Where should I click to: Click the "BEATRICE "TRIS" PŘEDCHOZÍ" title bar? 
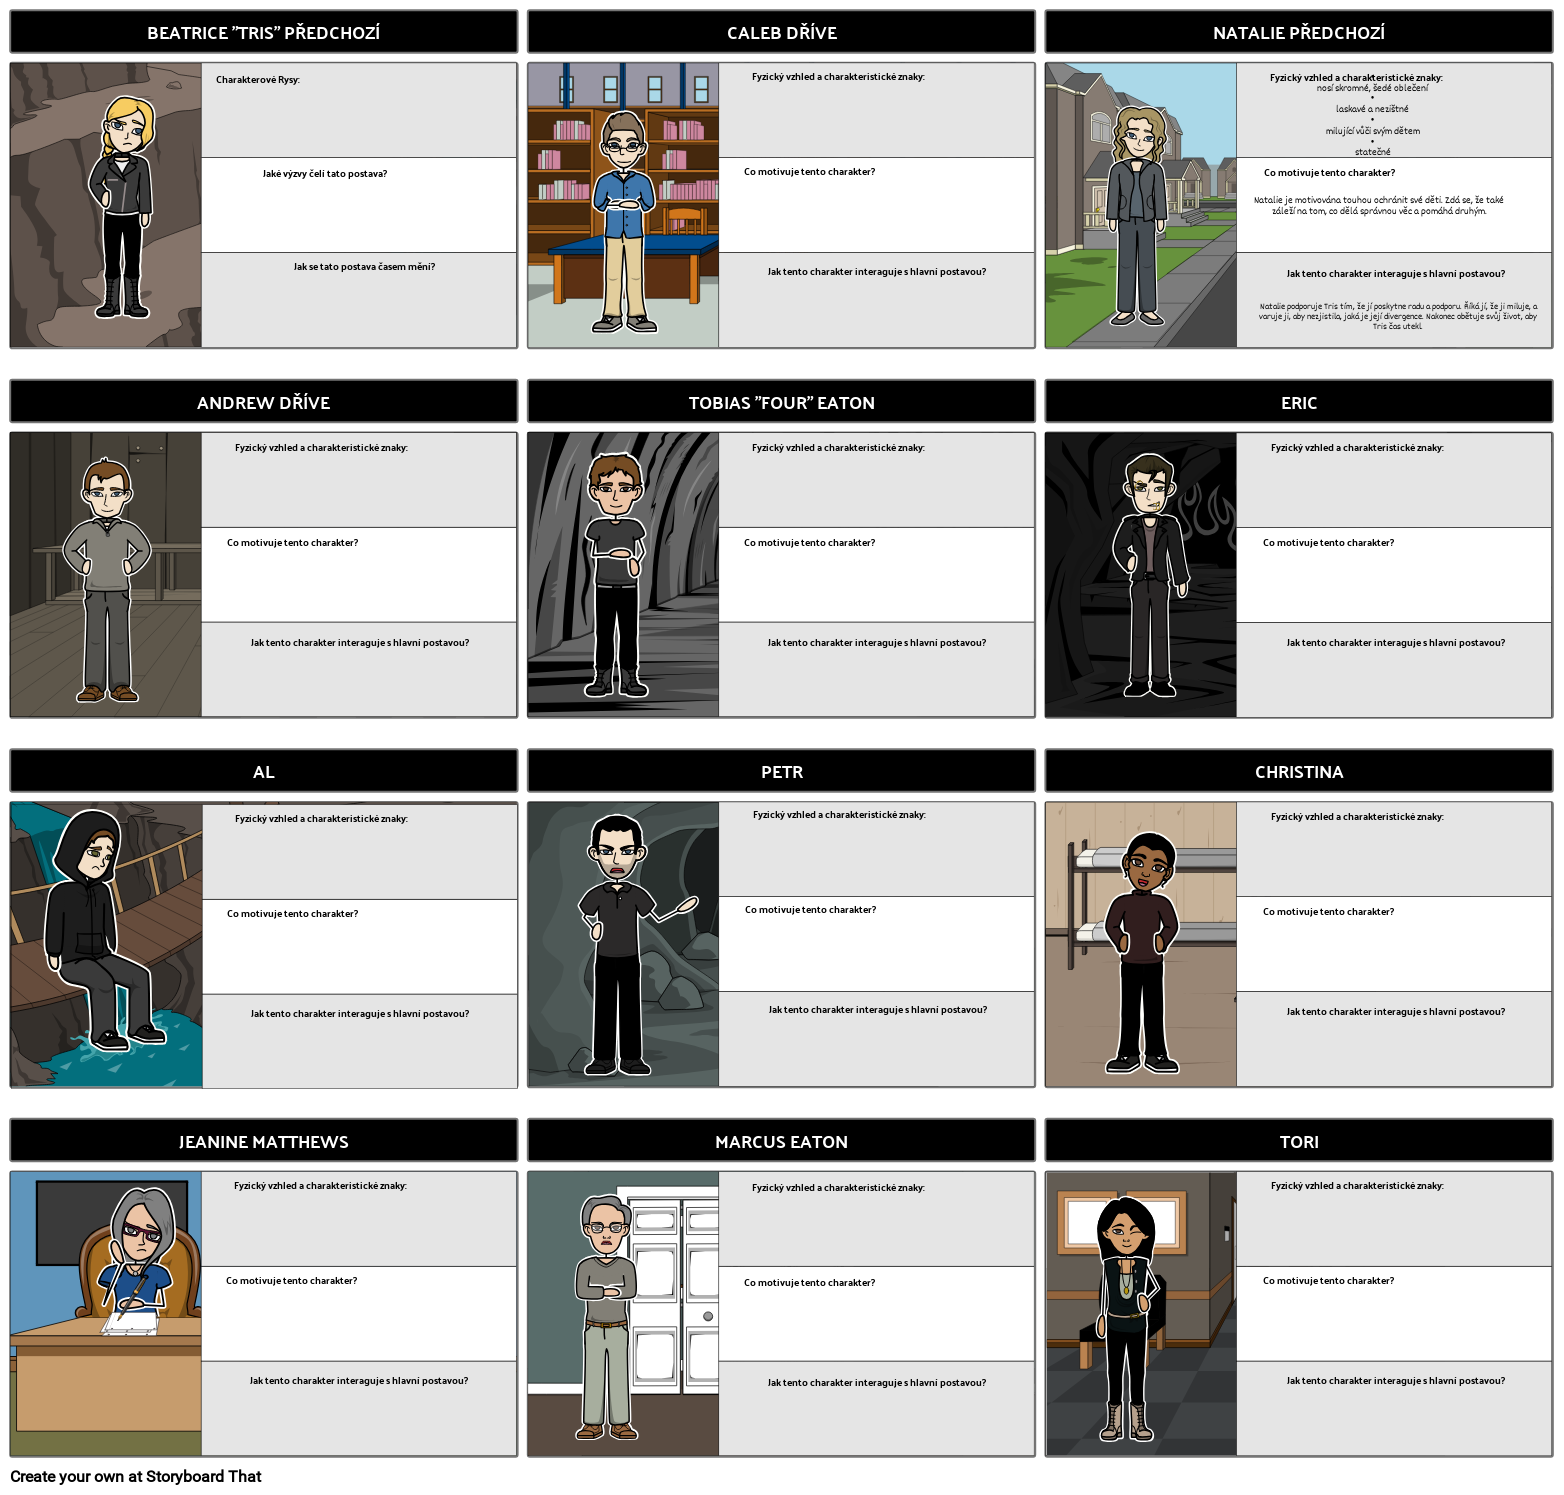263,32
